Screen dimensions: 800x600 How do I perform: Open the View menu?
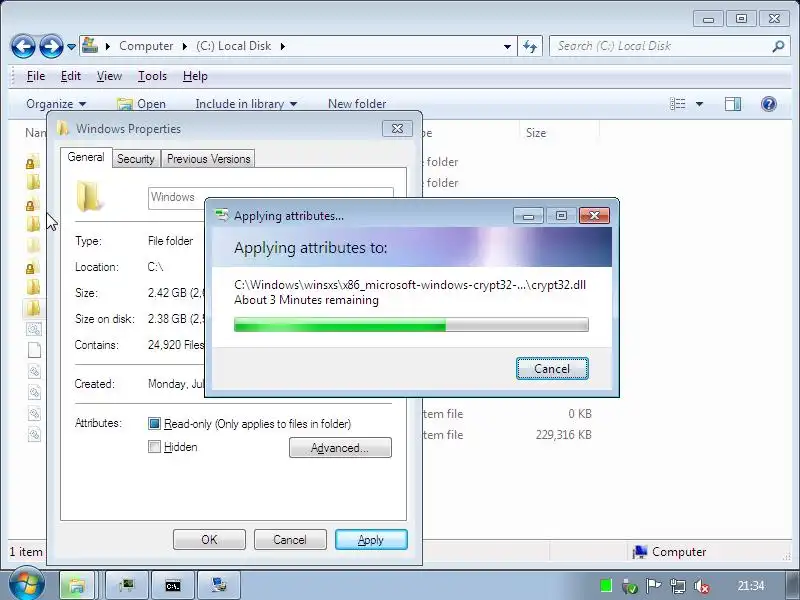pyautogui.click(x=109, y=76)
